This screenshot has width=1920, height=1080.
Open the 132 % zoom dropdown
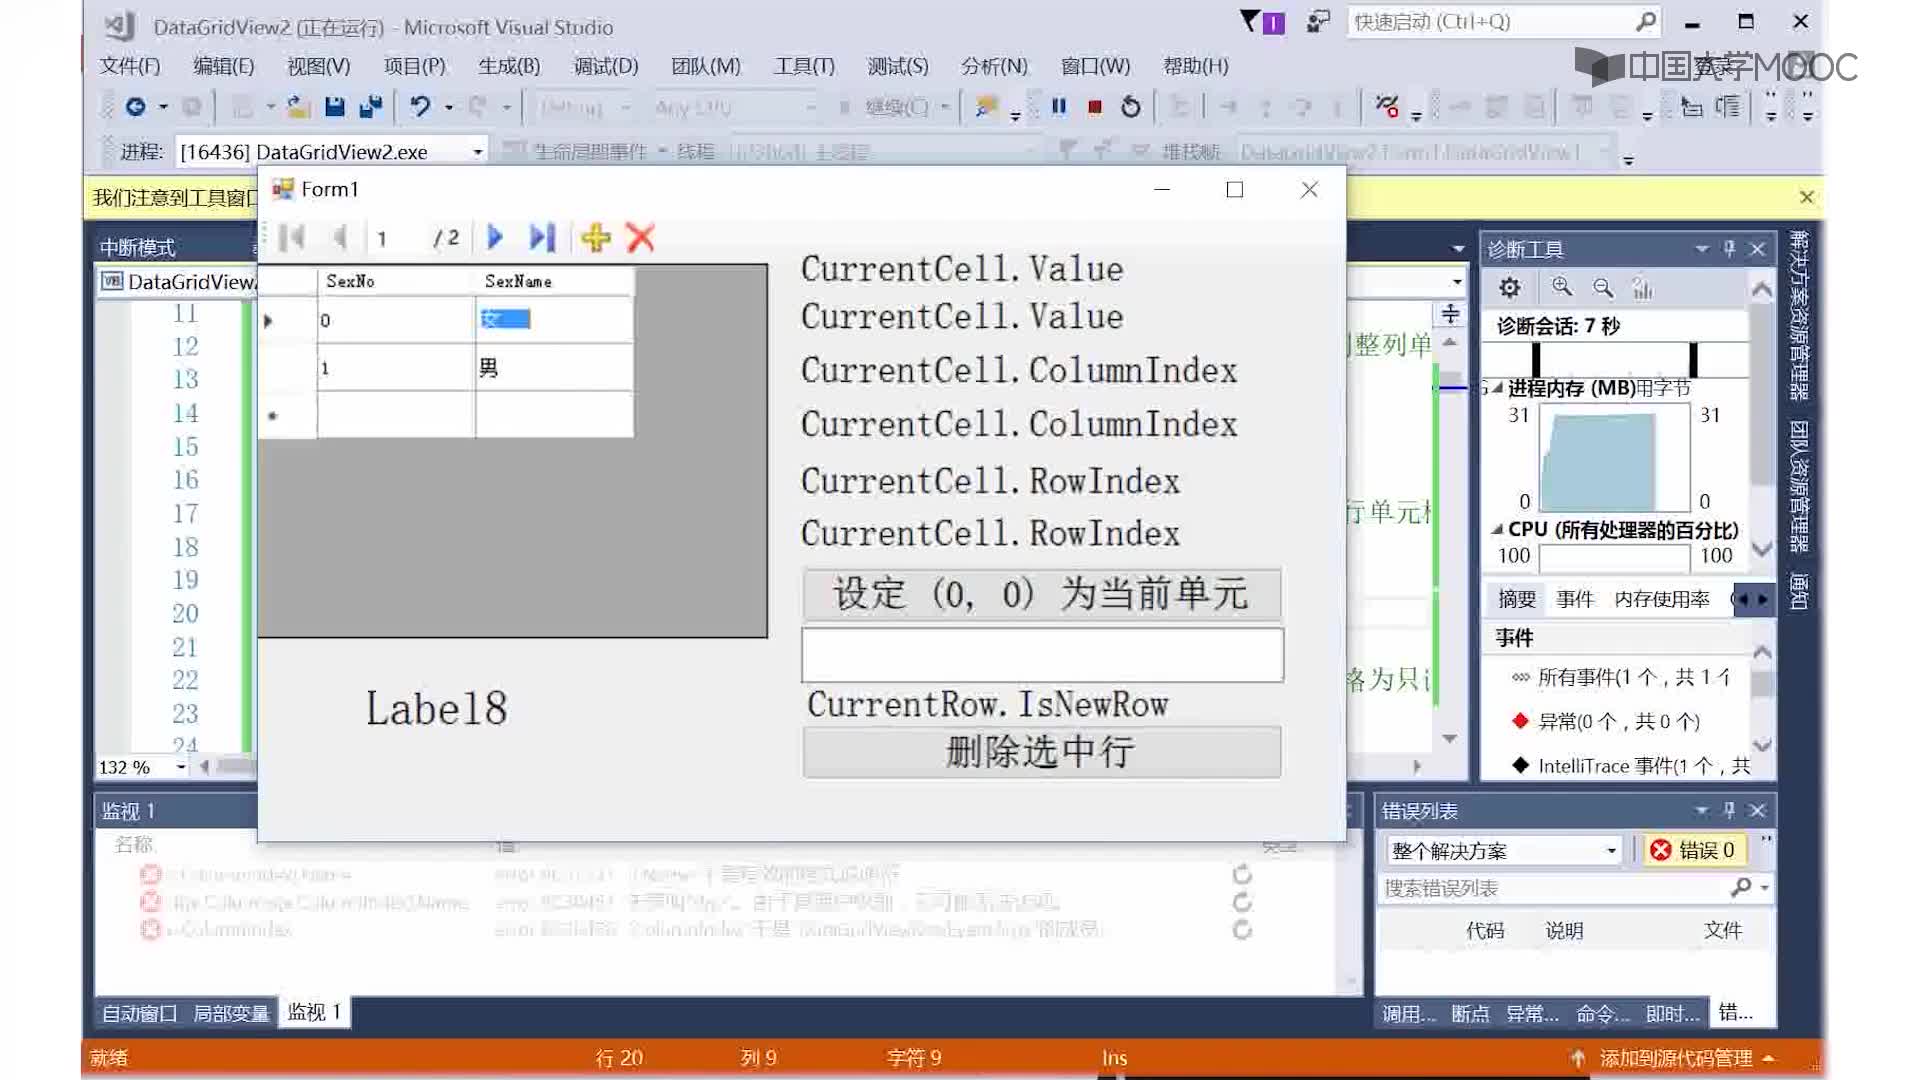pos(181,767)
